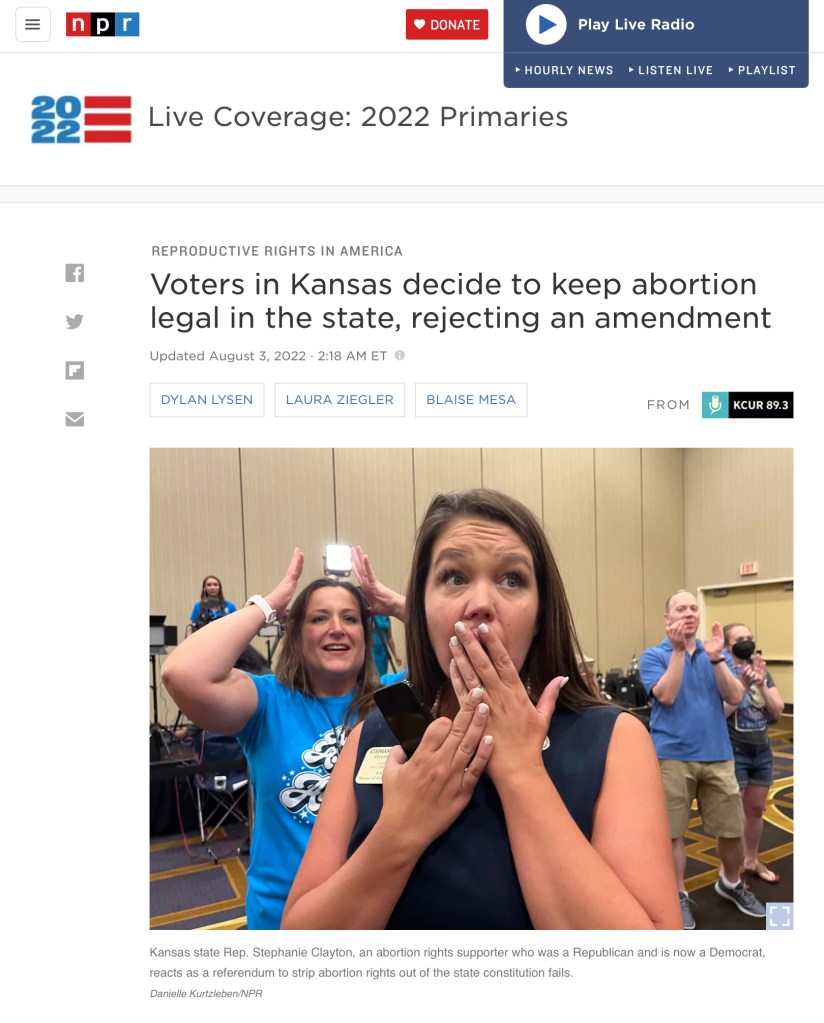Open author Blaise Mesa's page
The width and height of the screenshot is (824, 1023).
[x=471, y=399]
